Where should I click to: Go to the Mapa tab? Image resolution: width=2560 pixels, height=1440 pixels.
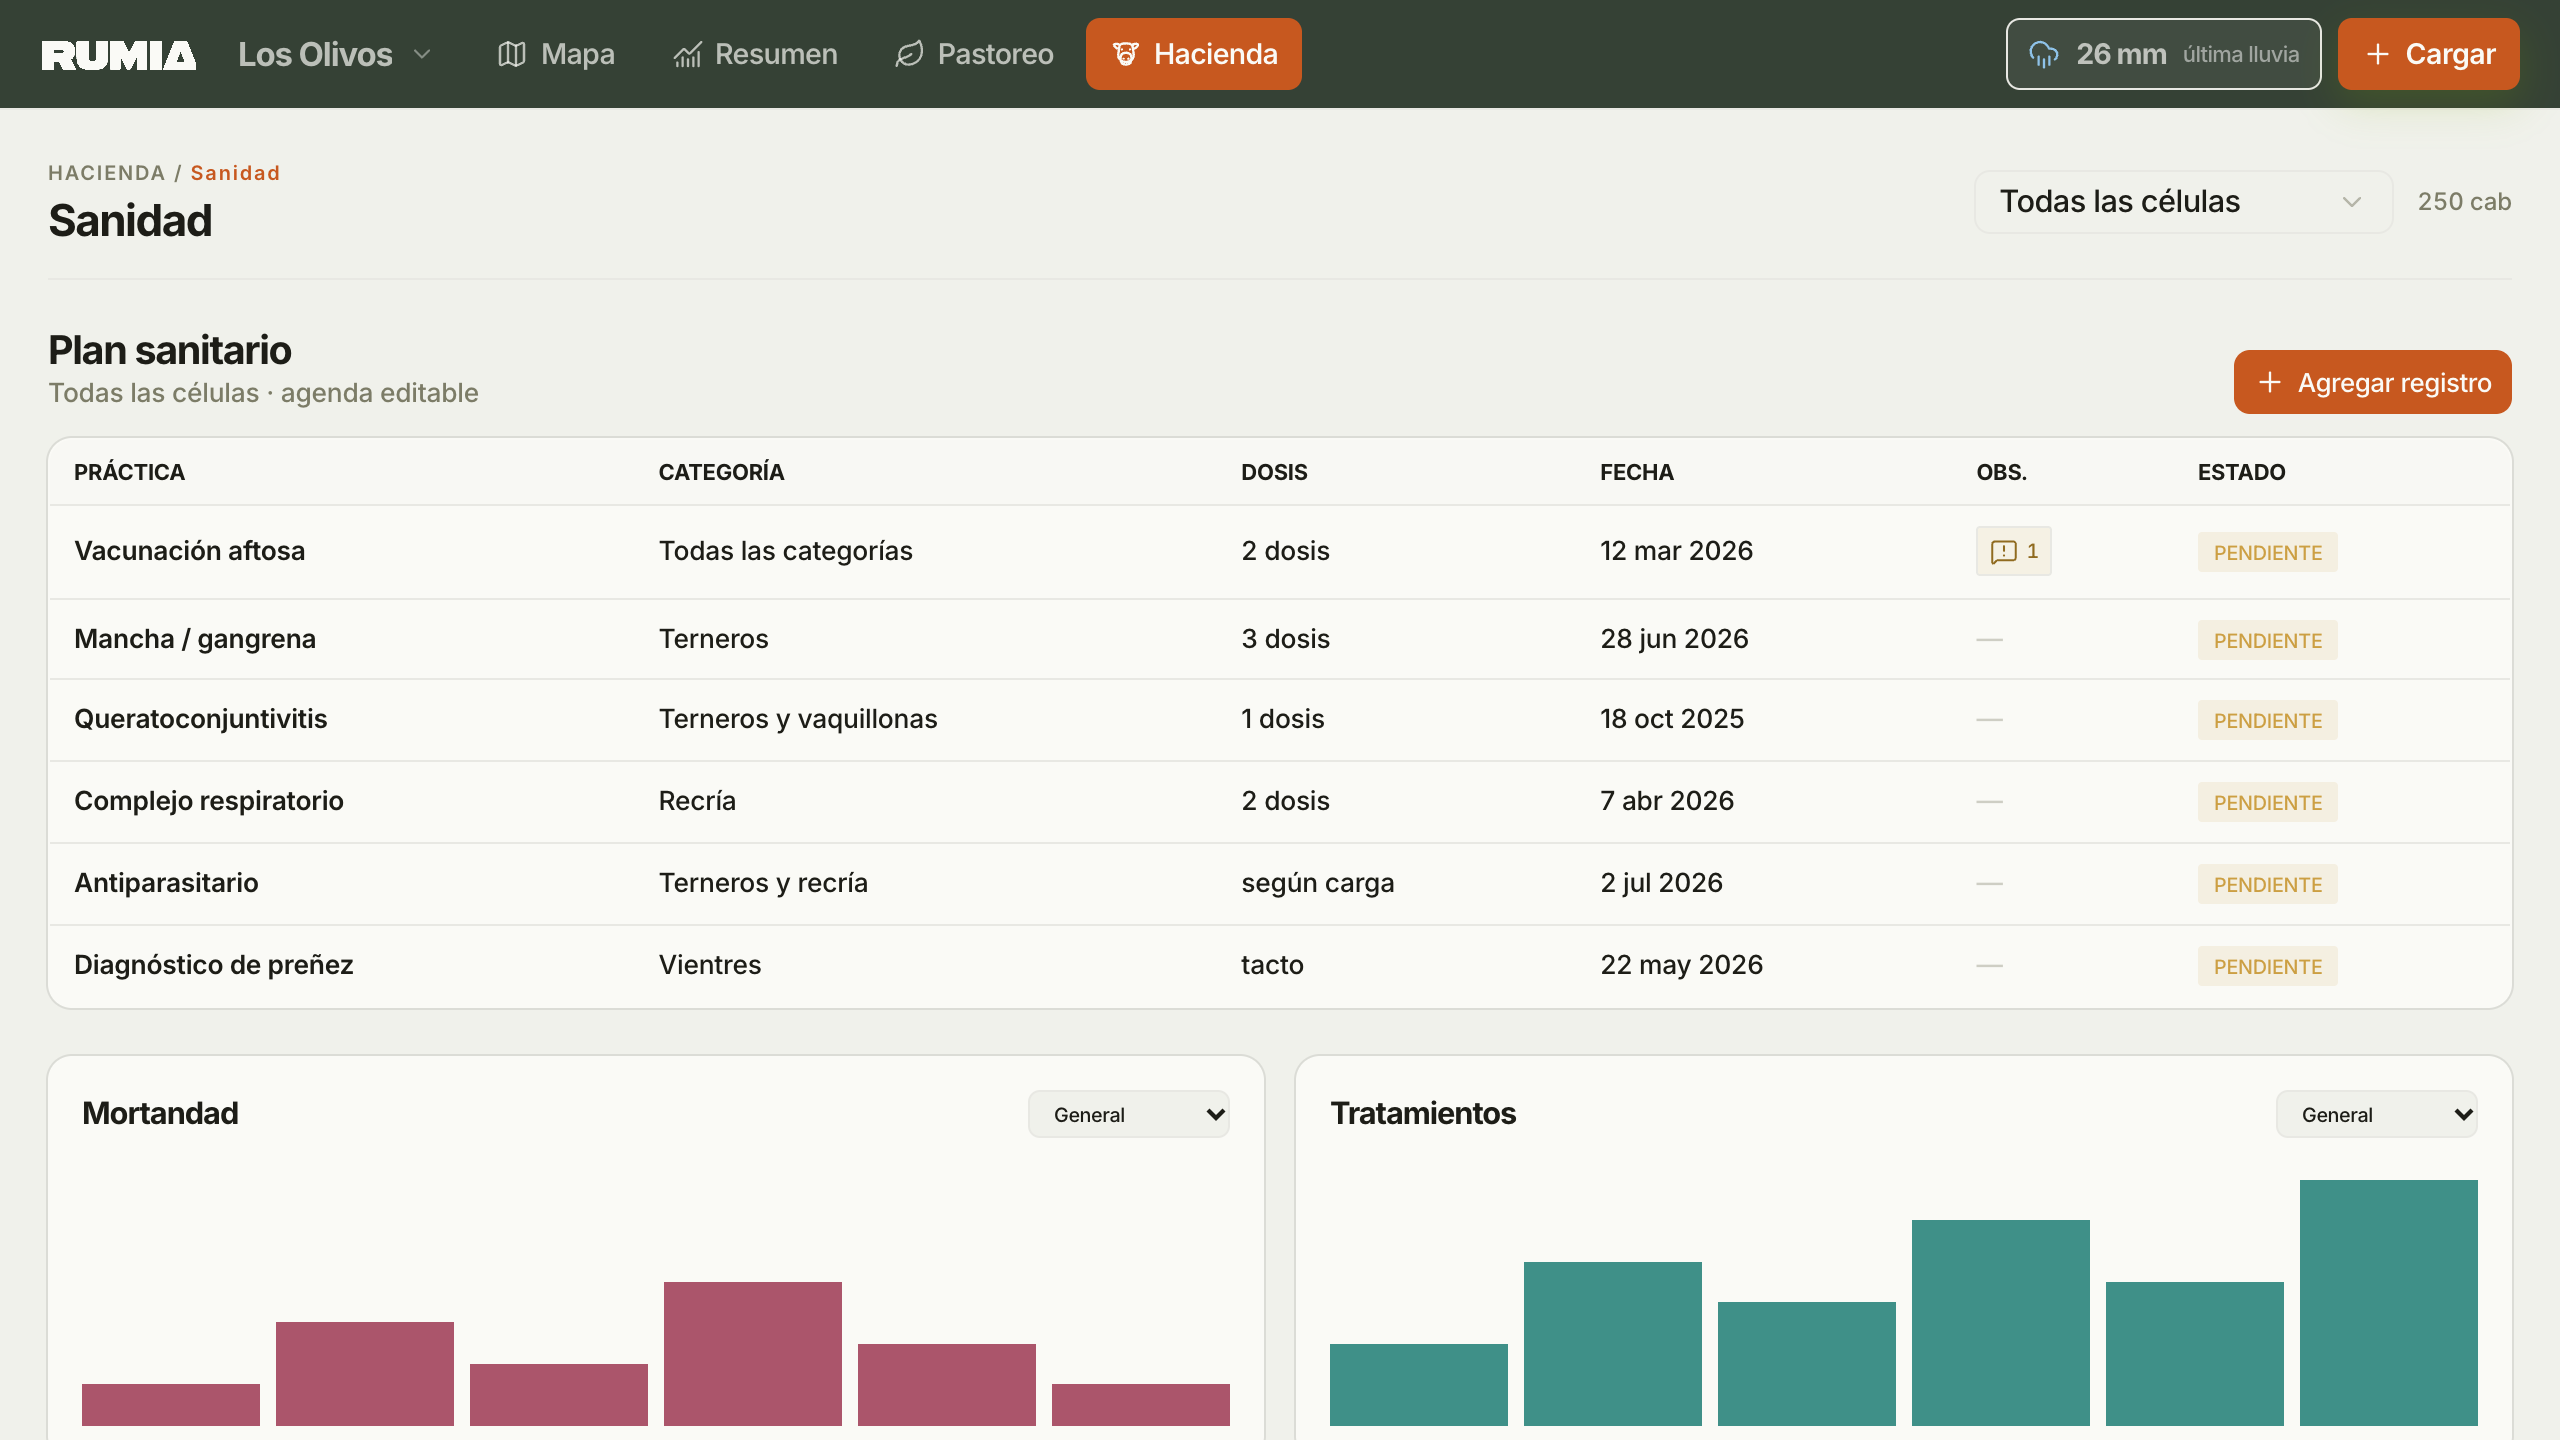(556, 54)
